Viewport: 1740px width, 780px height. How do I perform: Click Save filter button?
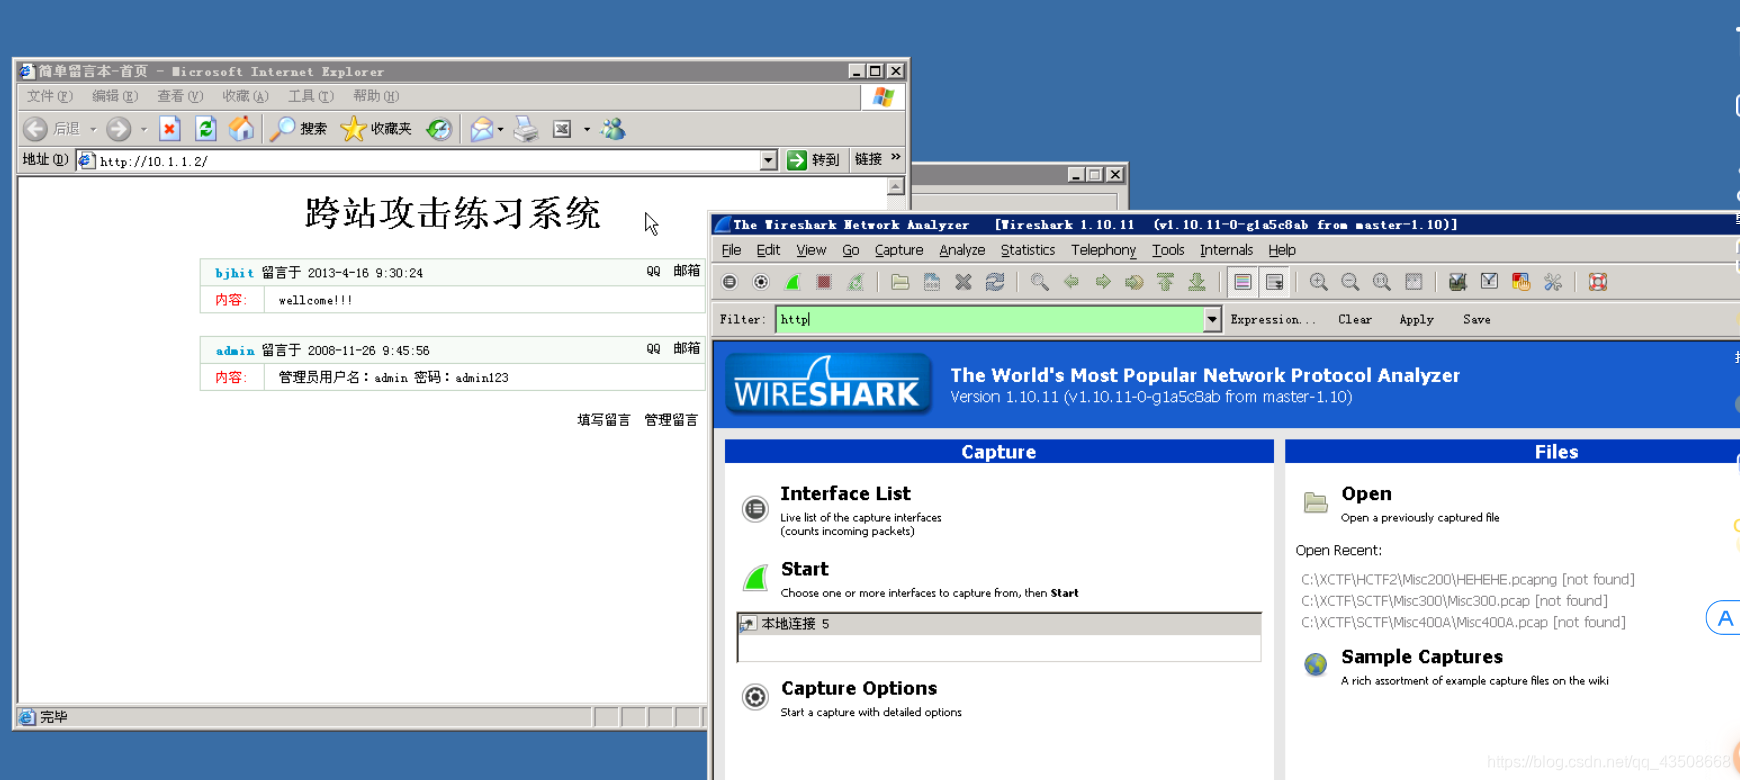click(x=1476, y=319)
